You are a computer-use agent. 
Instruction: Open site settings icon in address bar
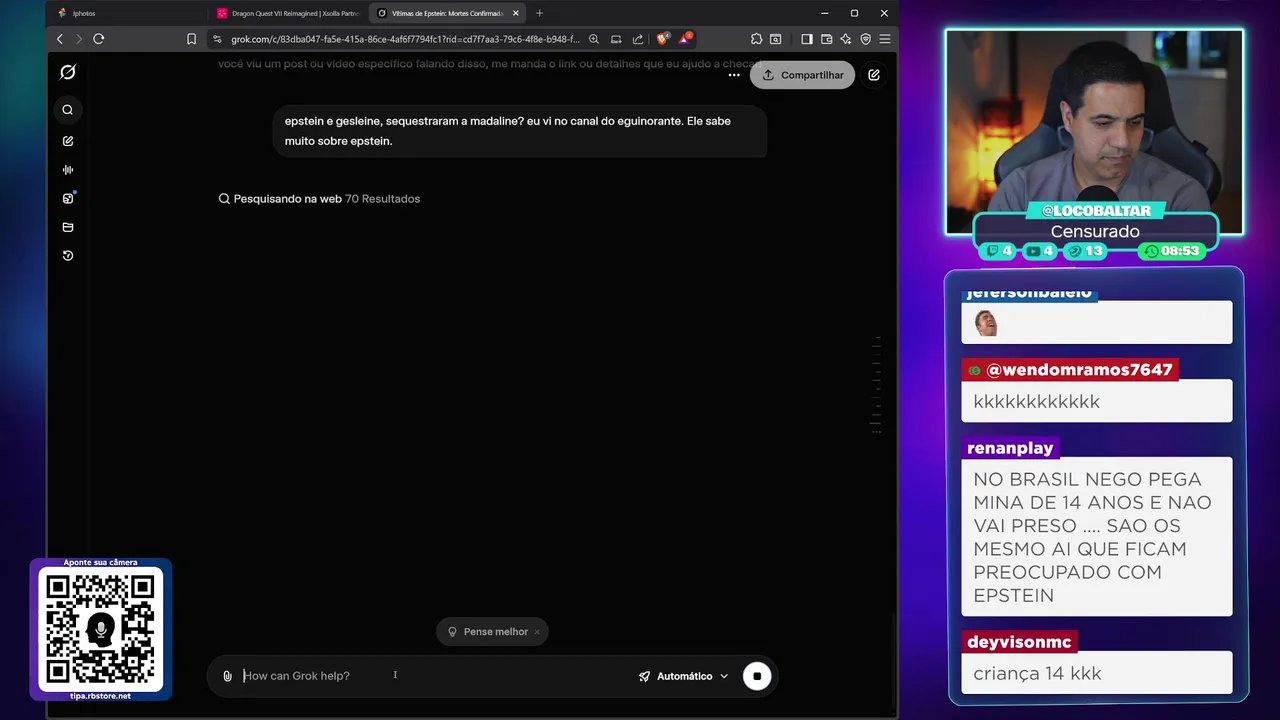tap(217, 39)
